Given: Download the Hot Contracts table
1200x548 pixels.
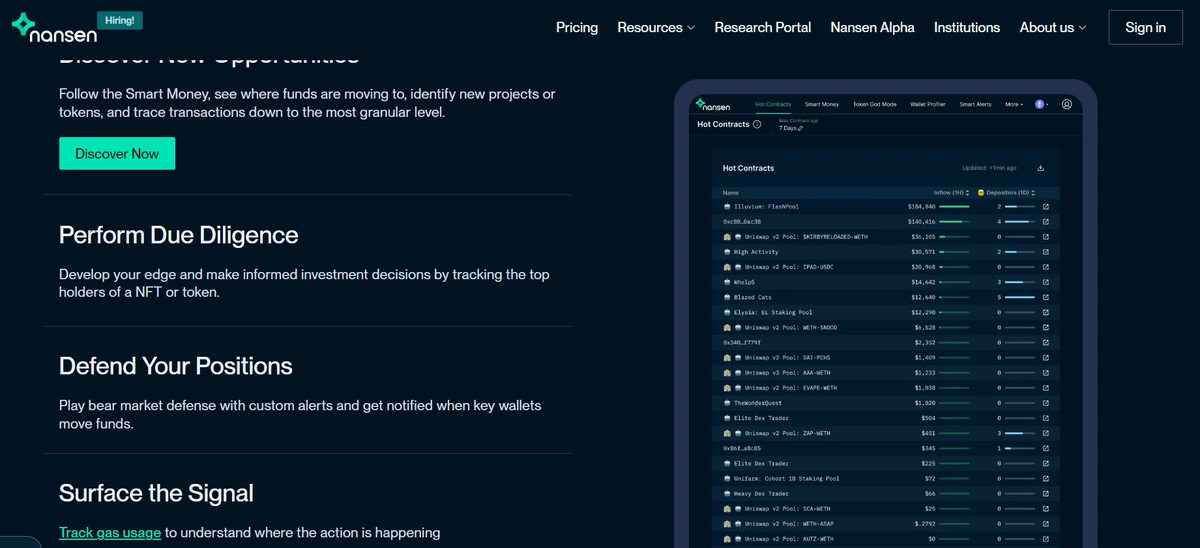Looking at the screenshot, I should [1041, 168].
